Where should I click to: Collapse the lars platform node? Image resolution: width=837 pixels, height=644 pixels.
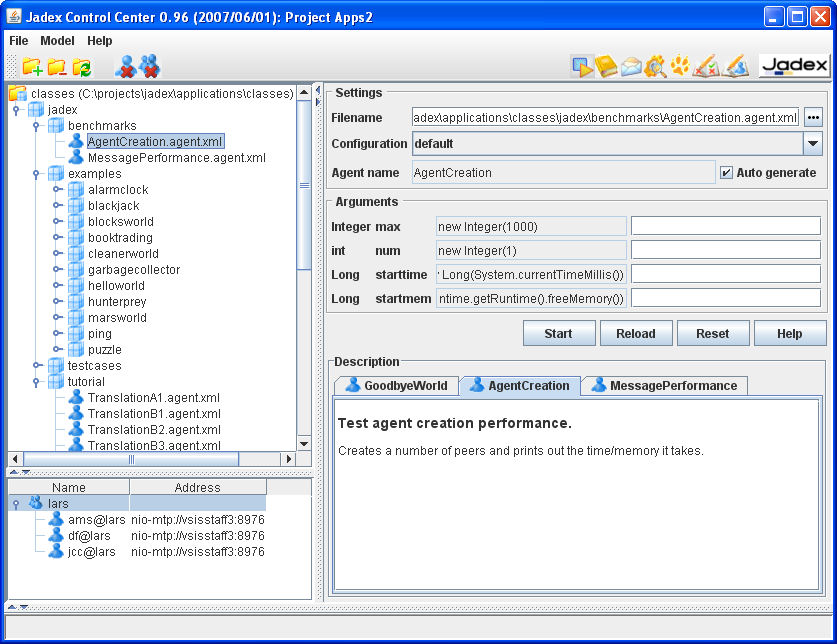[16, 504]
